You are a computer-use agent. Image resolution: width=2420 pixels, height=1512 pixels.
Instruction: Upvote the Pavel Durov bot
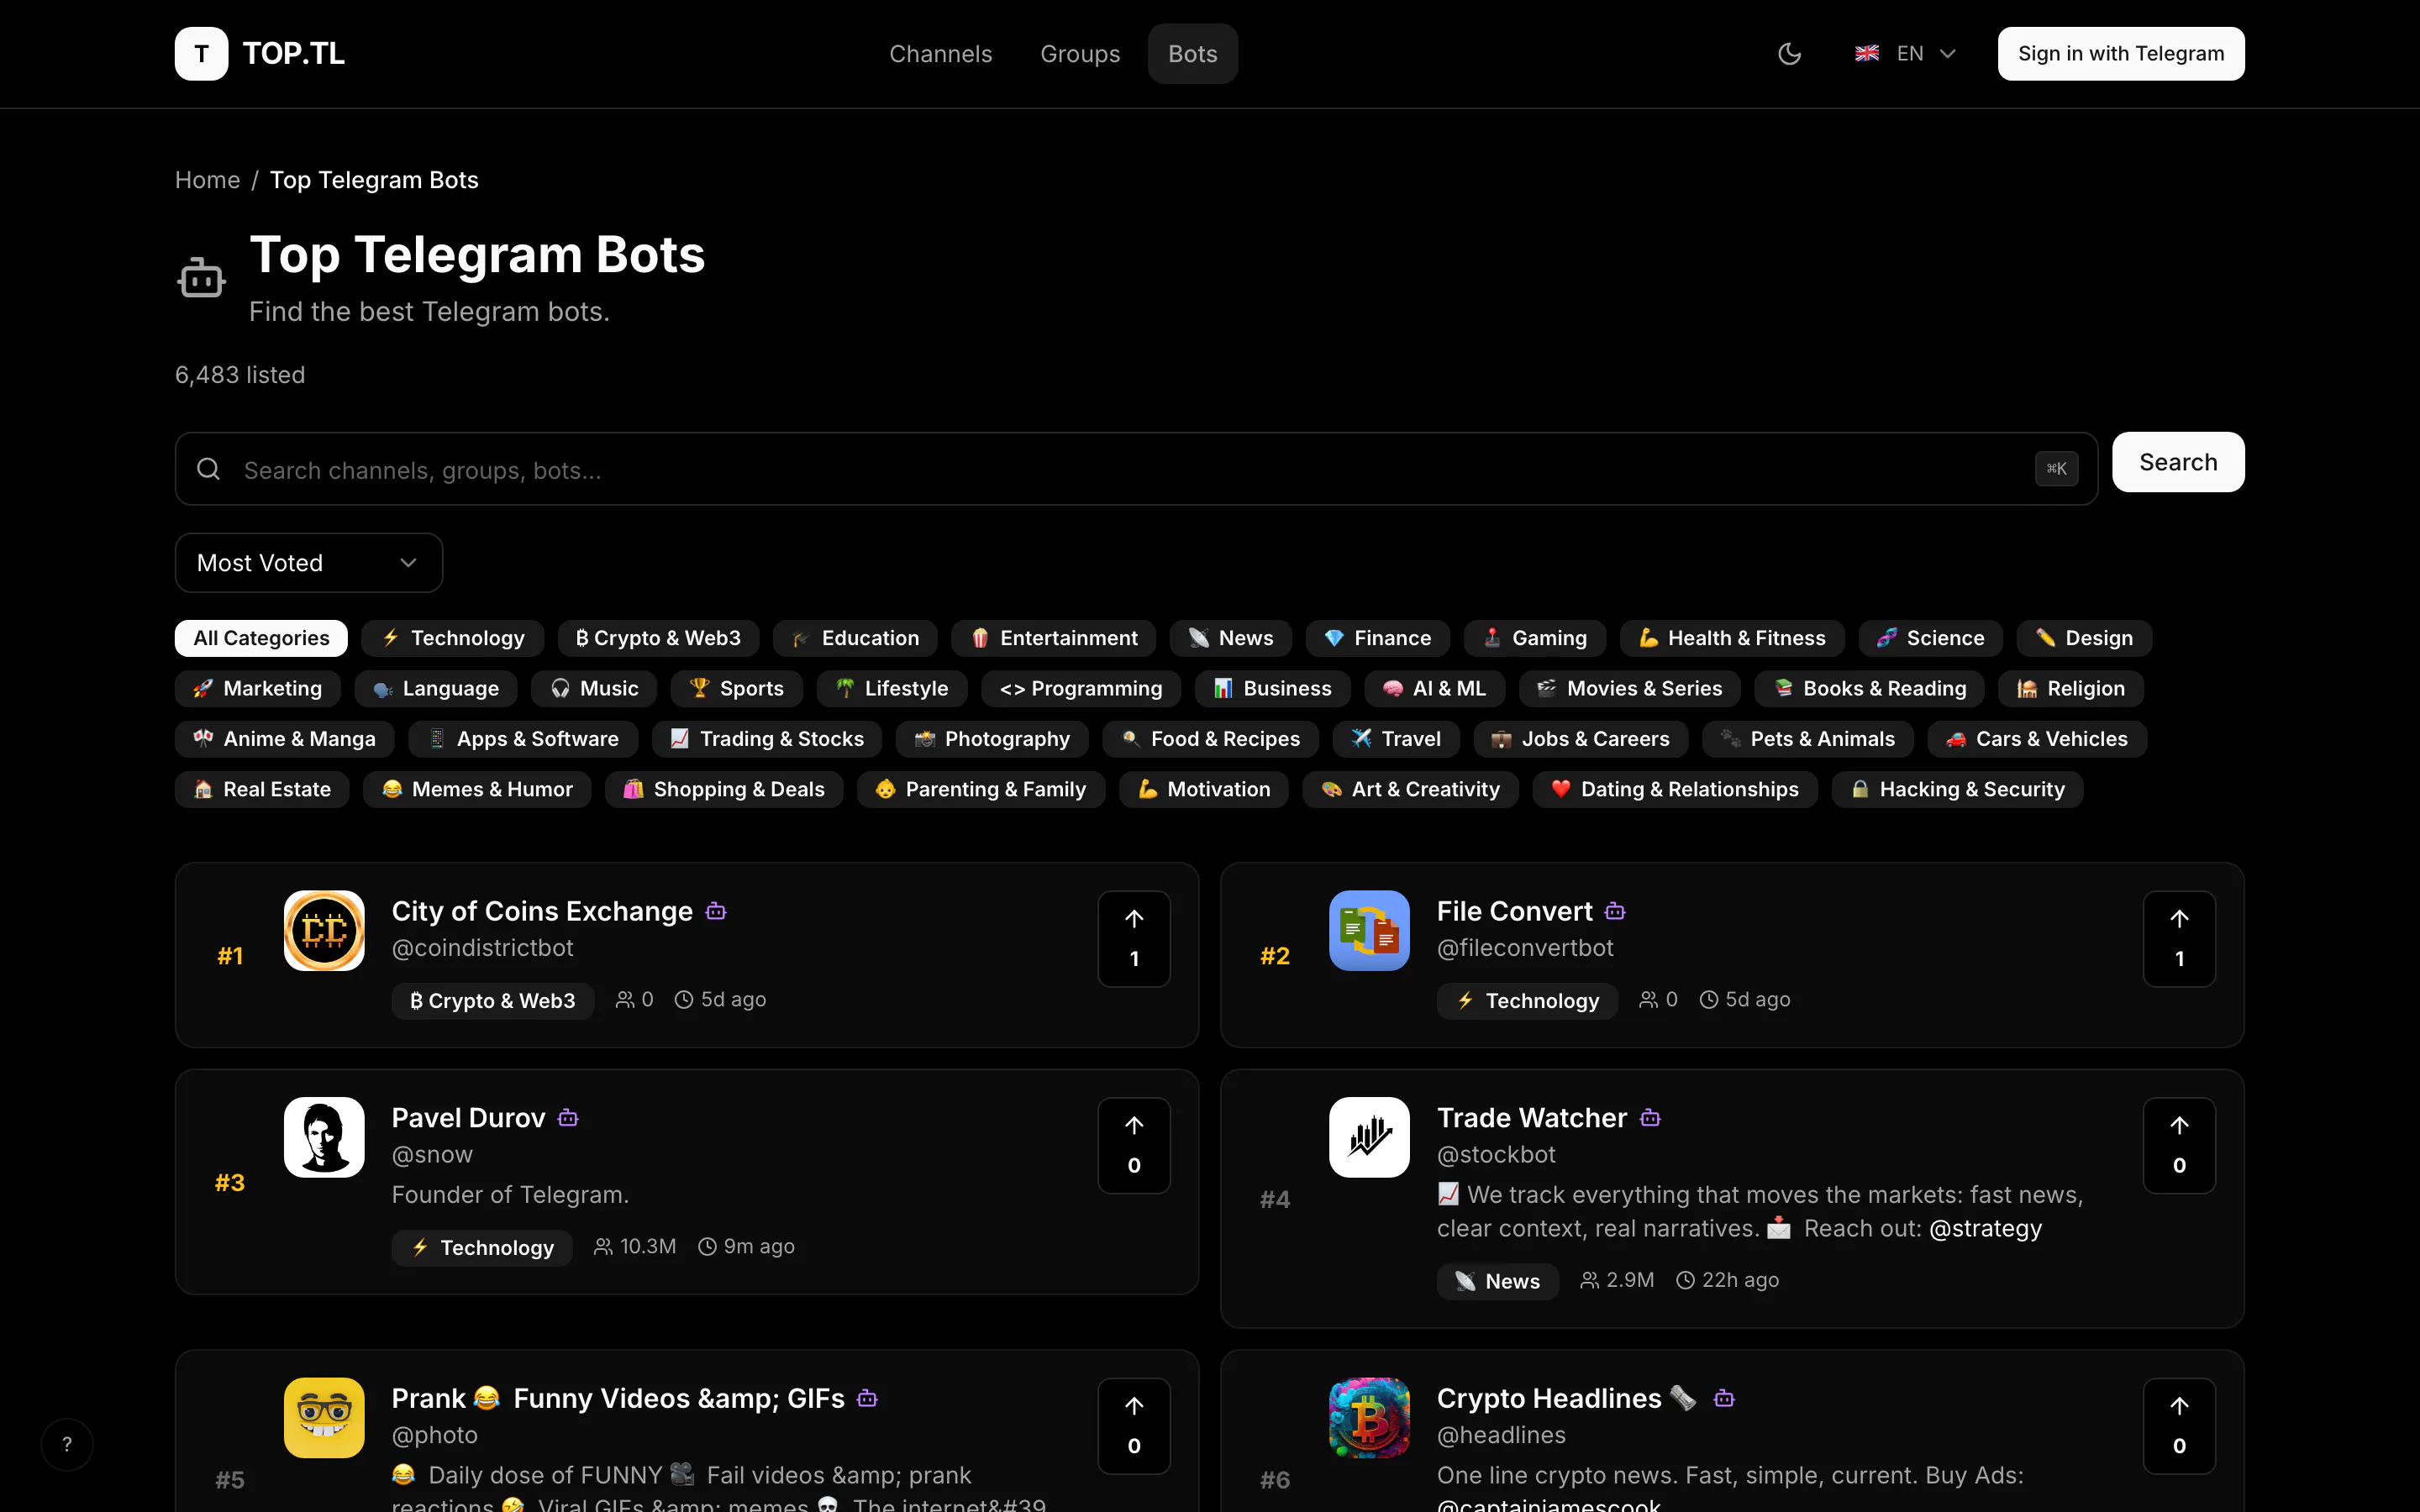1134,1146
